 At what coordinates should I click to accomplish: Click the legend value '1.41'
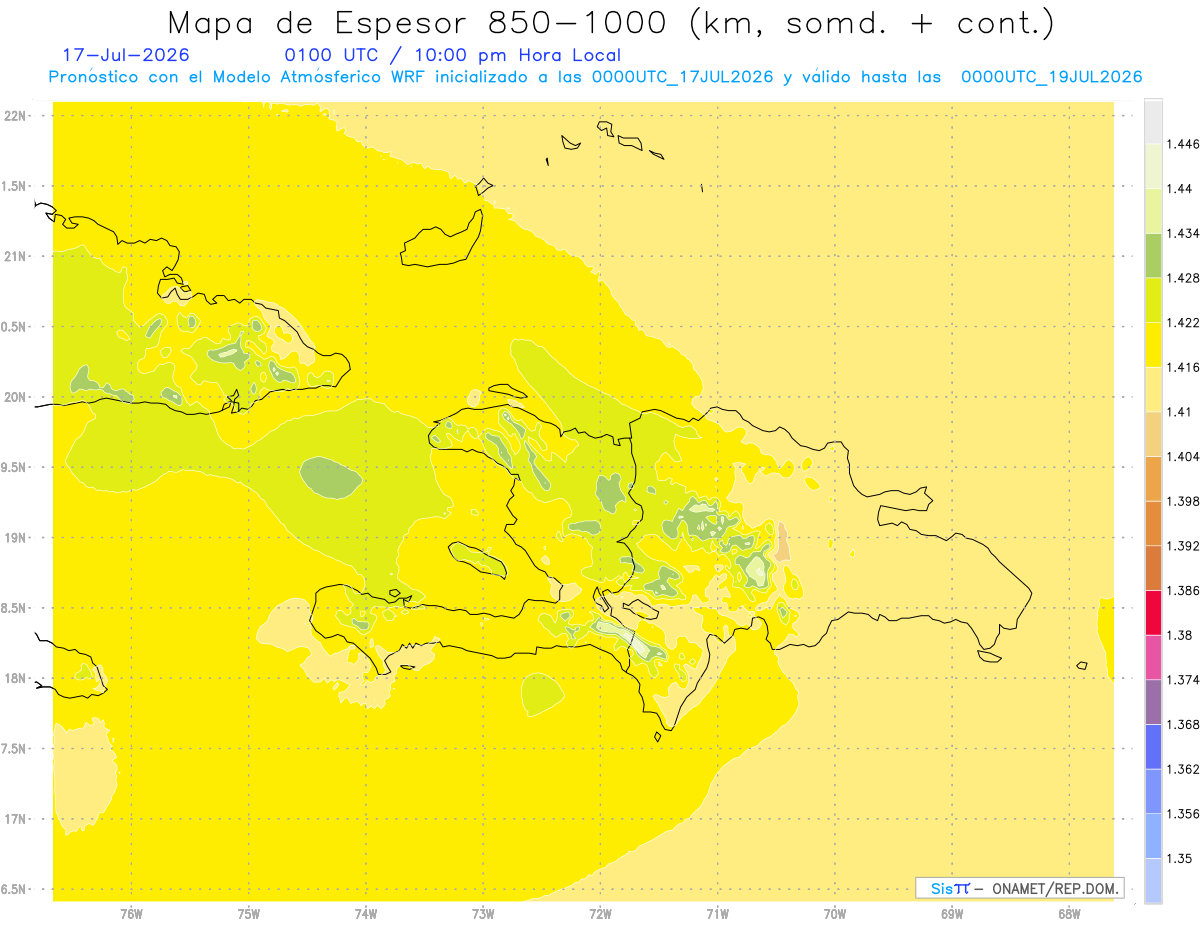pos(1179,412)
